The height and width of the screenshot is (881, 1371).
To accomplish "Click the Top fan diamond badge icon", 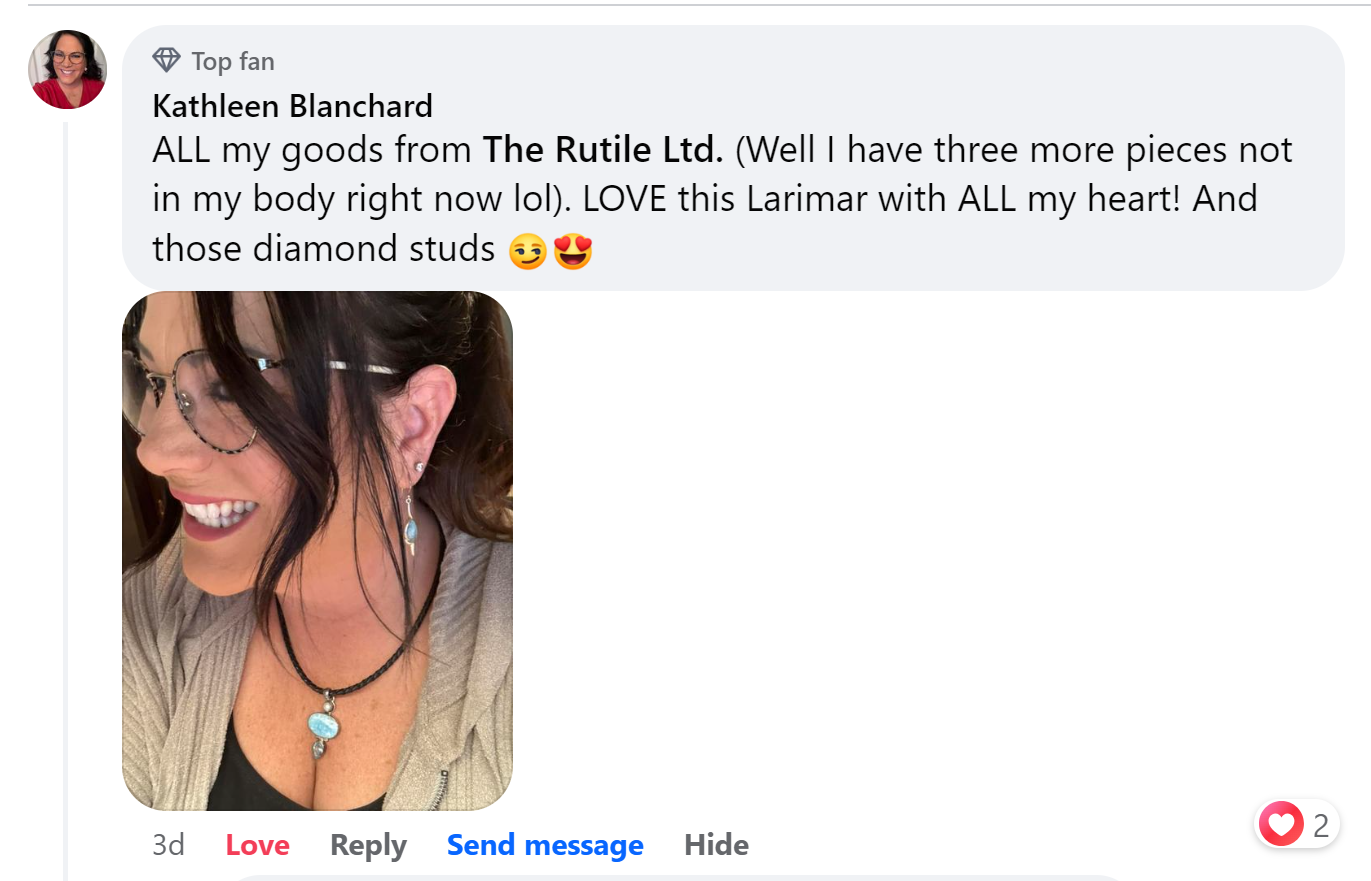I will coord(166,61).
